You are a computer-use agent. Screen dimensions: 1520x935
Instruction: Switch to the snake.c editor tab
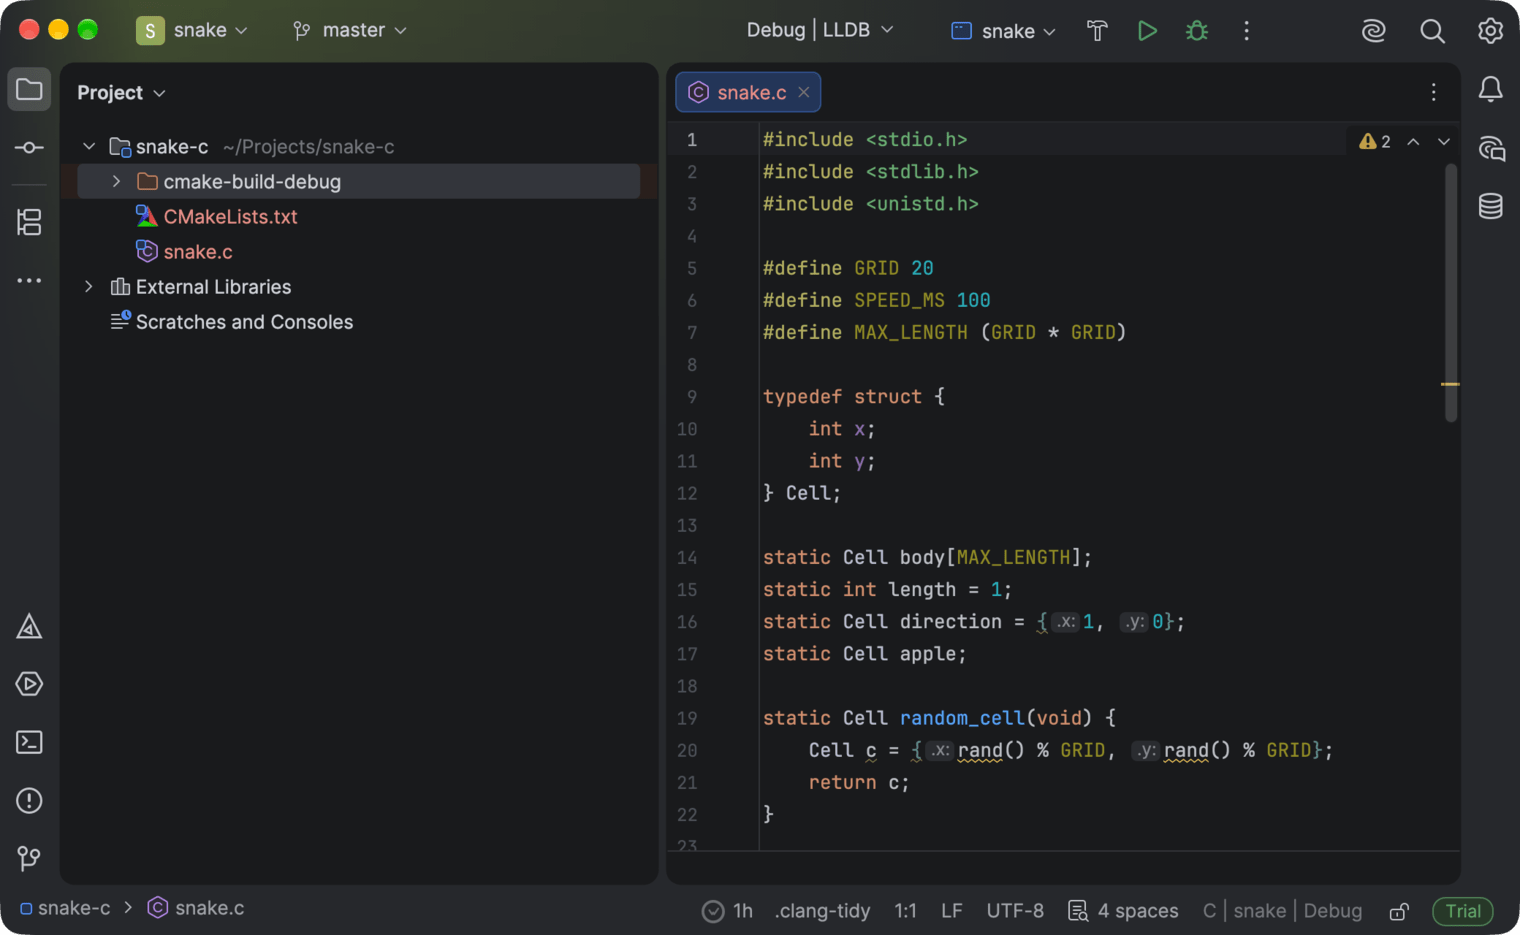click(x=748, y=92)
